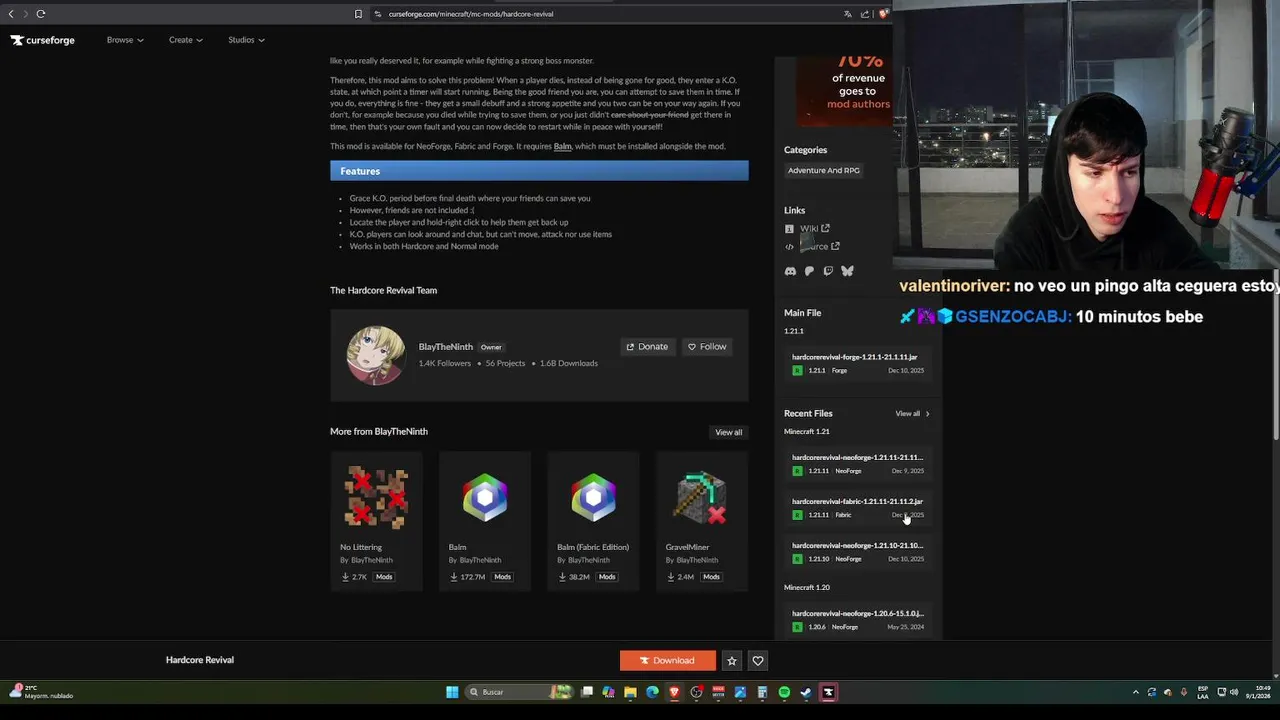
Task: Open the translate page icon
Action: [x=848, y=14]
